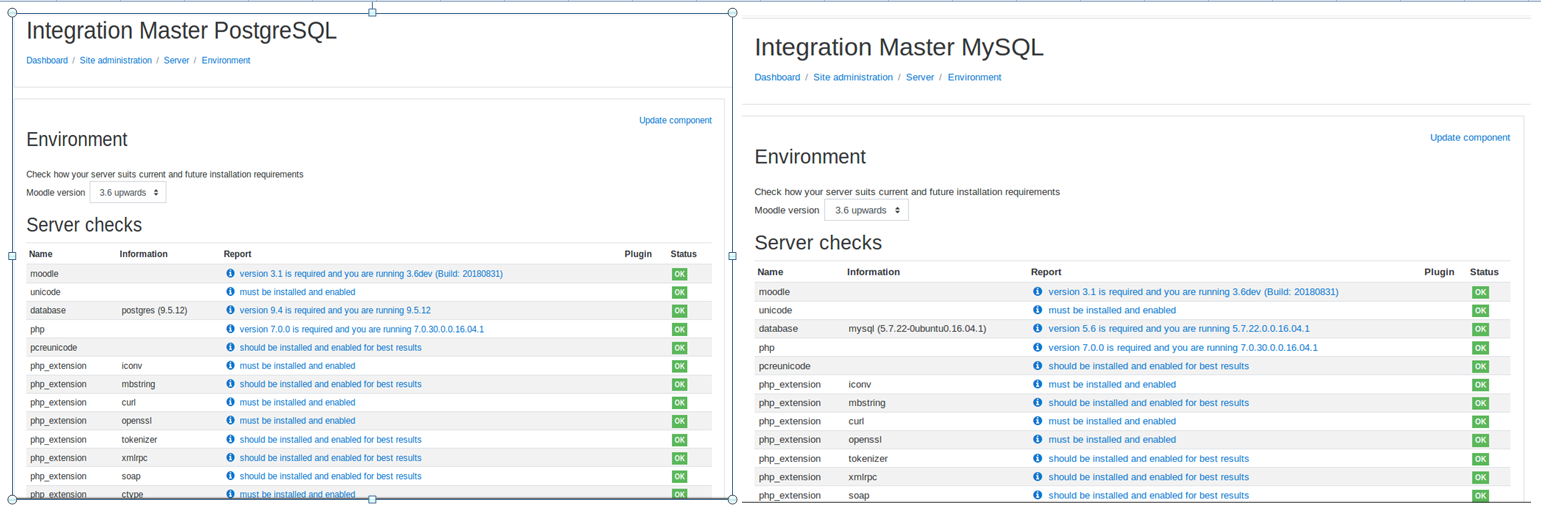Open Server breadcrumb on PostgreSQL page

pyautogui.click(x=176, y=60)
